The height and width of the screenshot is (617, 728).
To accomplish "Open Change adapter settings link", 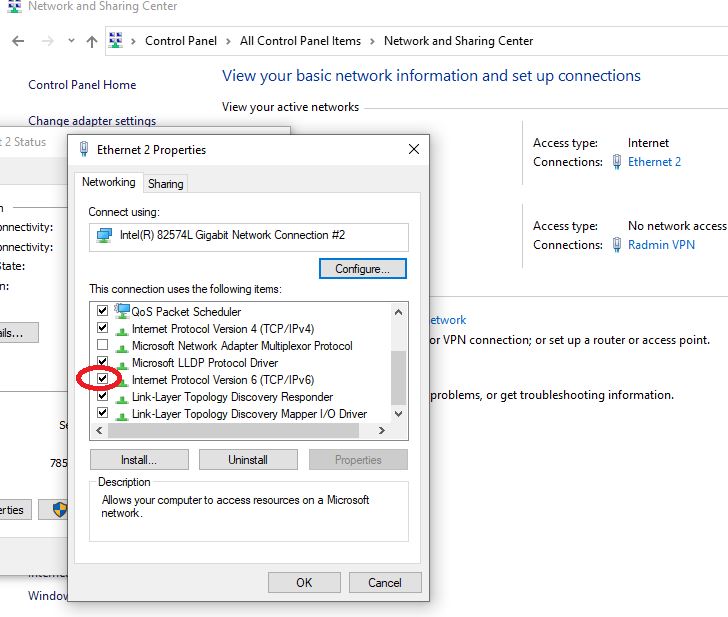I will (x=92, y=121).
